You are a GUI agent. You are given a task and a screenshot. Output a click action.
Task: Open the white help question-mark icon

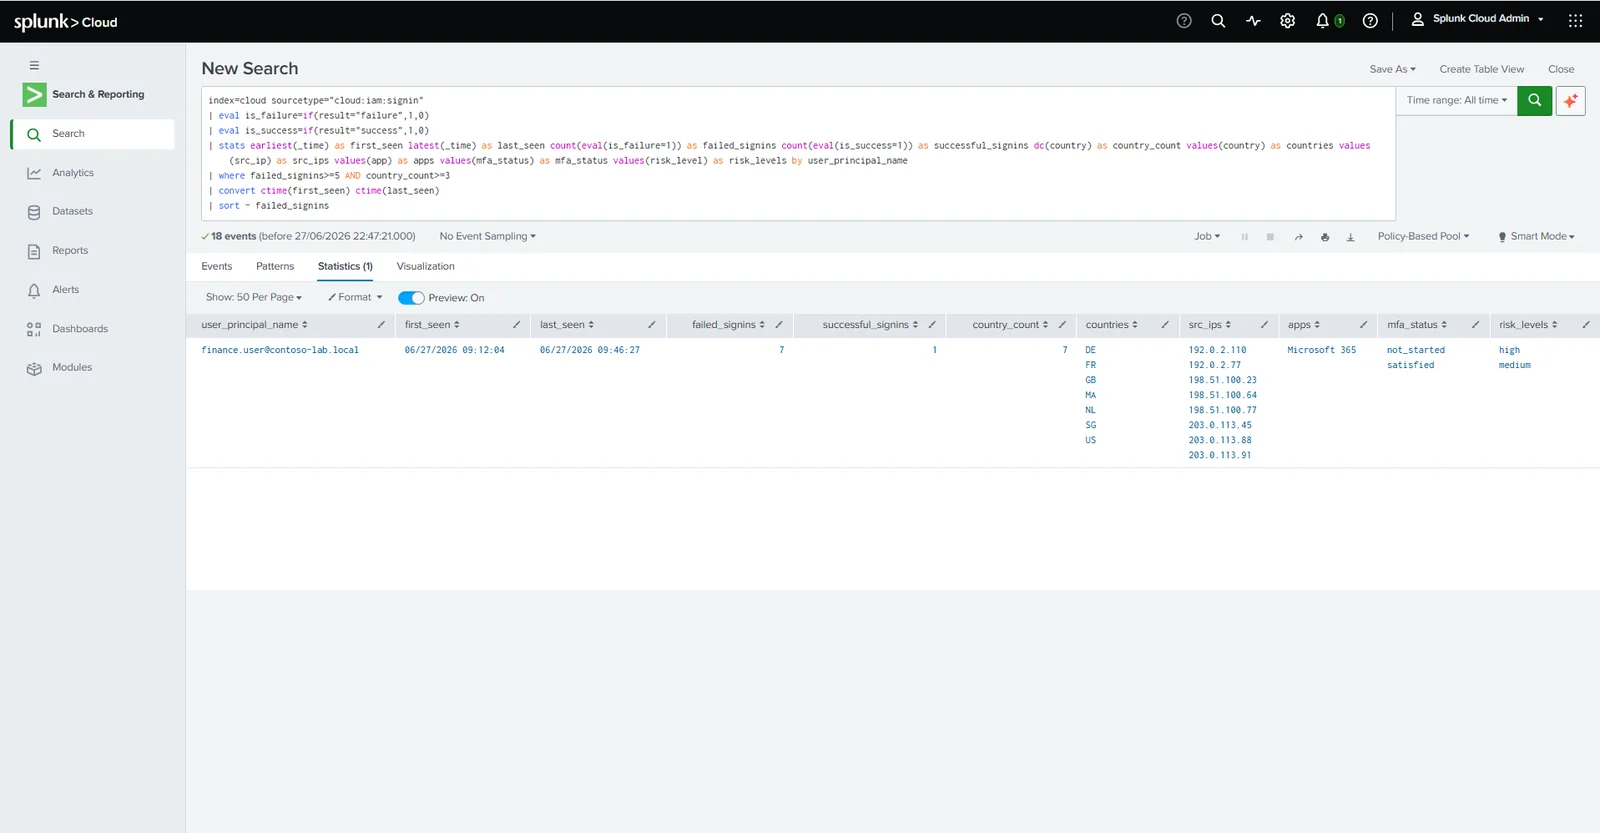click(1370, 20)
